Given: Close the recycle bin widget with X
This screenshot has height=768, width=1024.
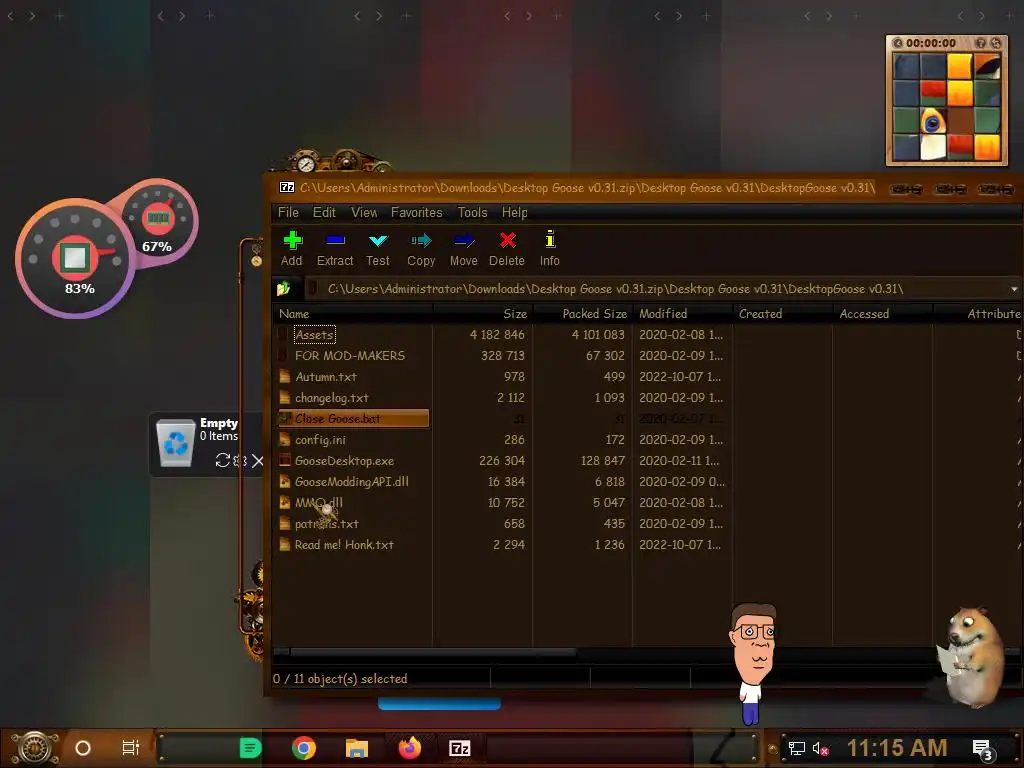Looking at the screenshot, I should (258, 461).
